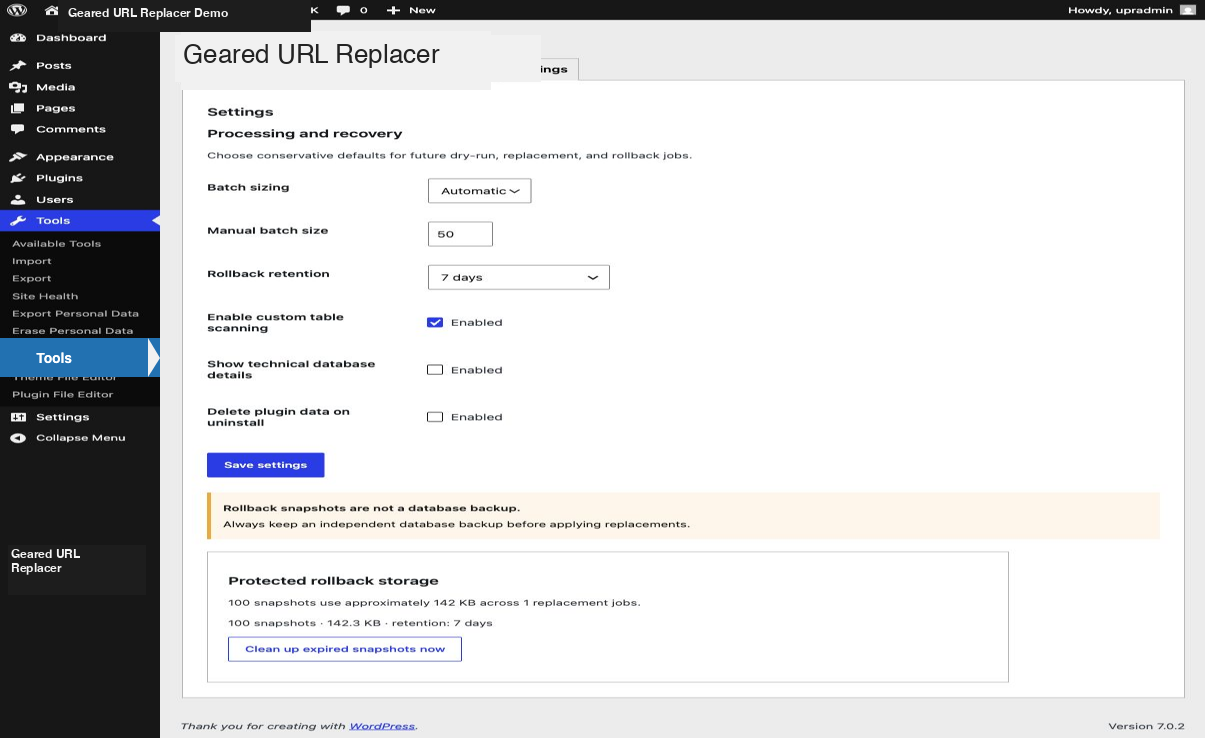
Task: Click the Geared URL Replacer Demo site name
Action: coord(148,13)
